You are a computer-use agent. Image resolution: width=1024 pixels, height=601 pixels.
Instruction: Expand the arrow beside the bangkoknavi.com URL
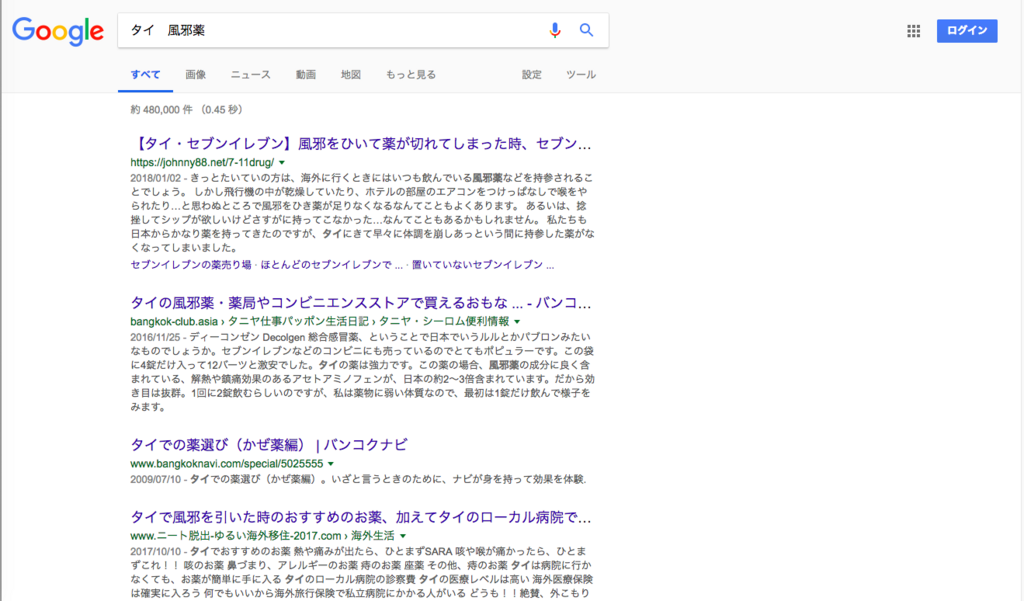click(x=331, y=464)
